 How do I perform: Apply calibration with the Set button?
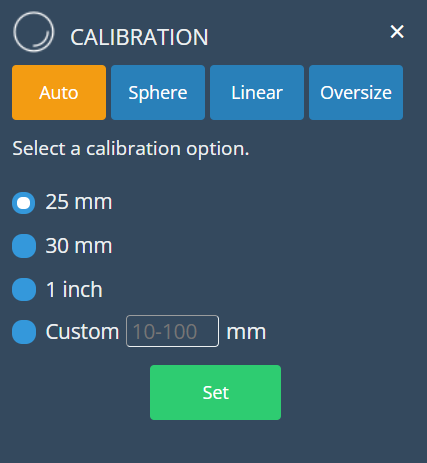pos(215,392)
